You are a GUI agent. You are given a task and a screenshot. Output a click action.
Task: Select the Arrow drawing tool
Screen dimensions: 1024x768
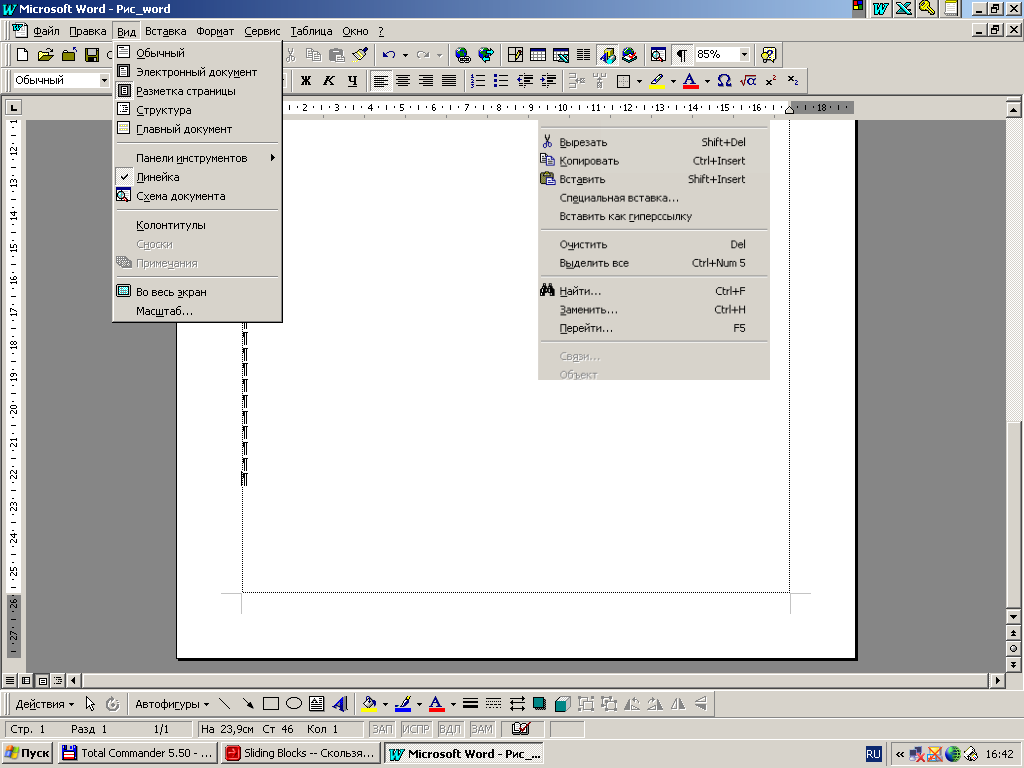coord(248,703)
